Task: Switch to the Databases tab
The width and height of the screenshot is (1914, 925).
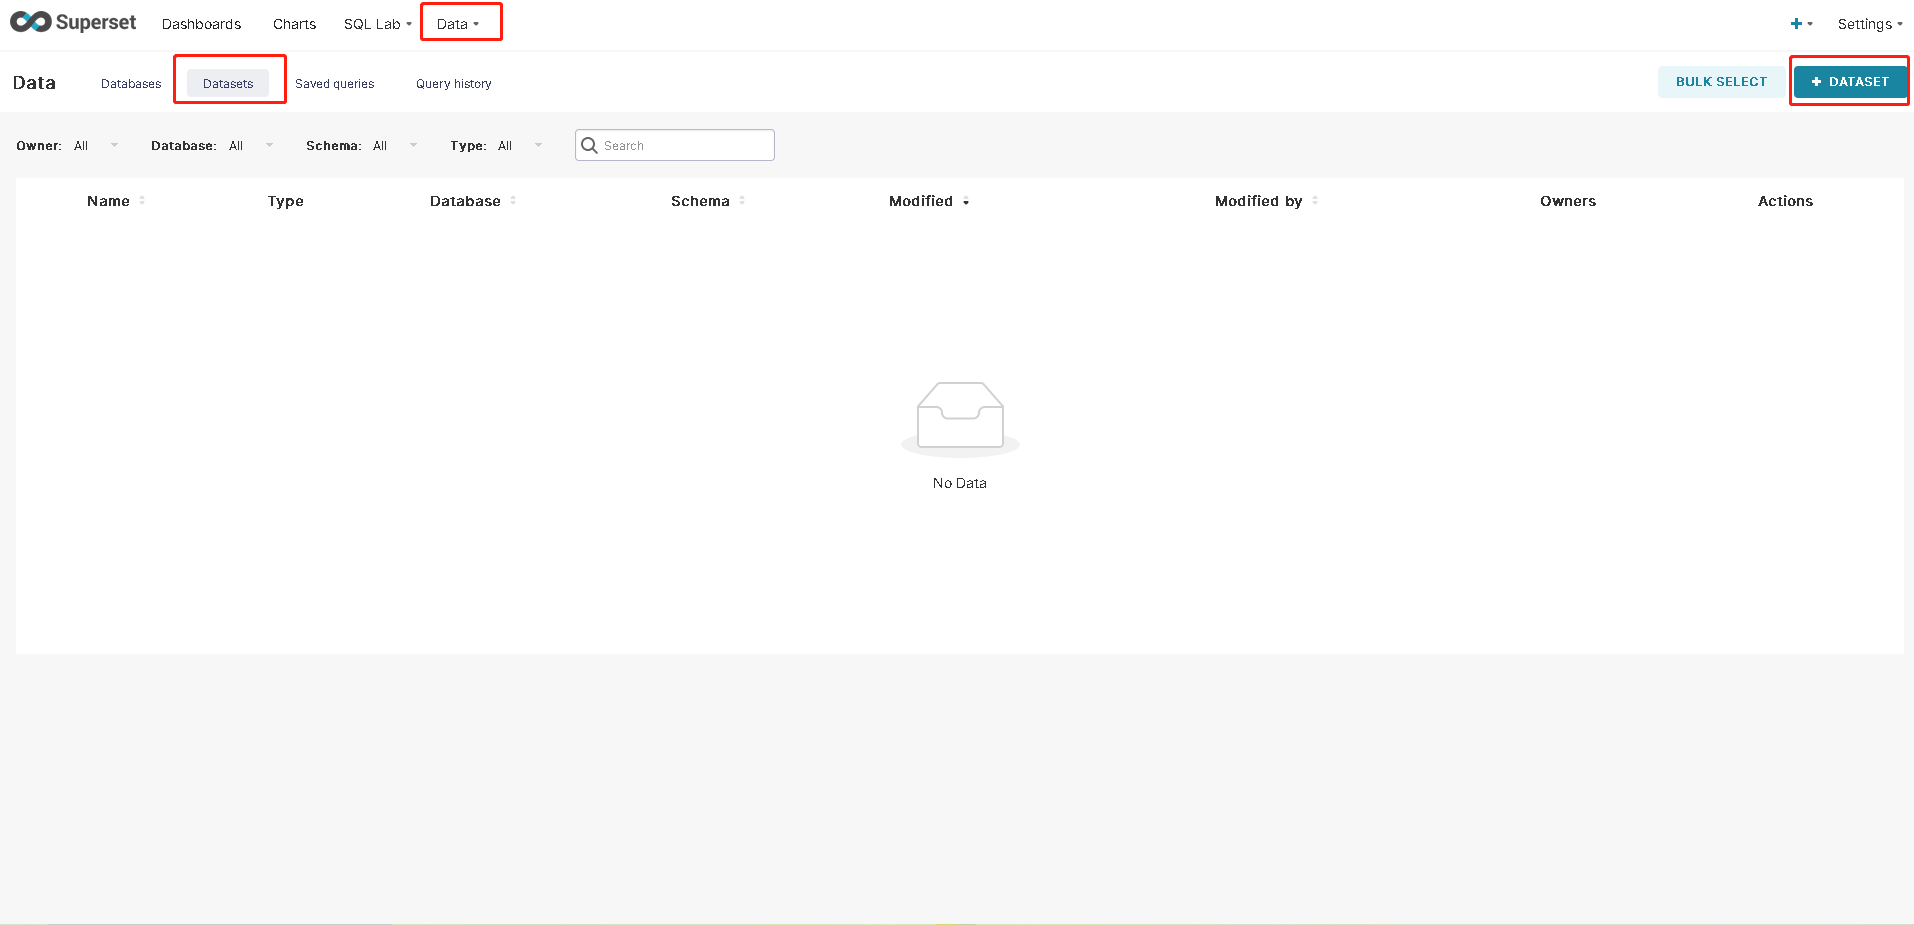Action: [130, 83]
